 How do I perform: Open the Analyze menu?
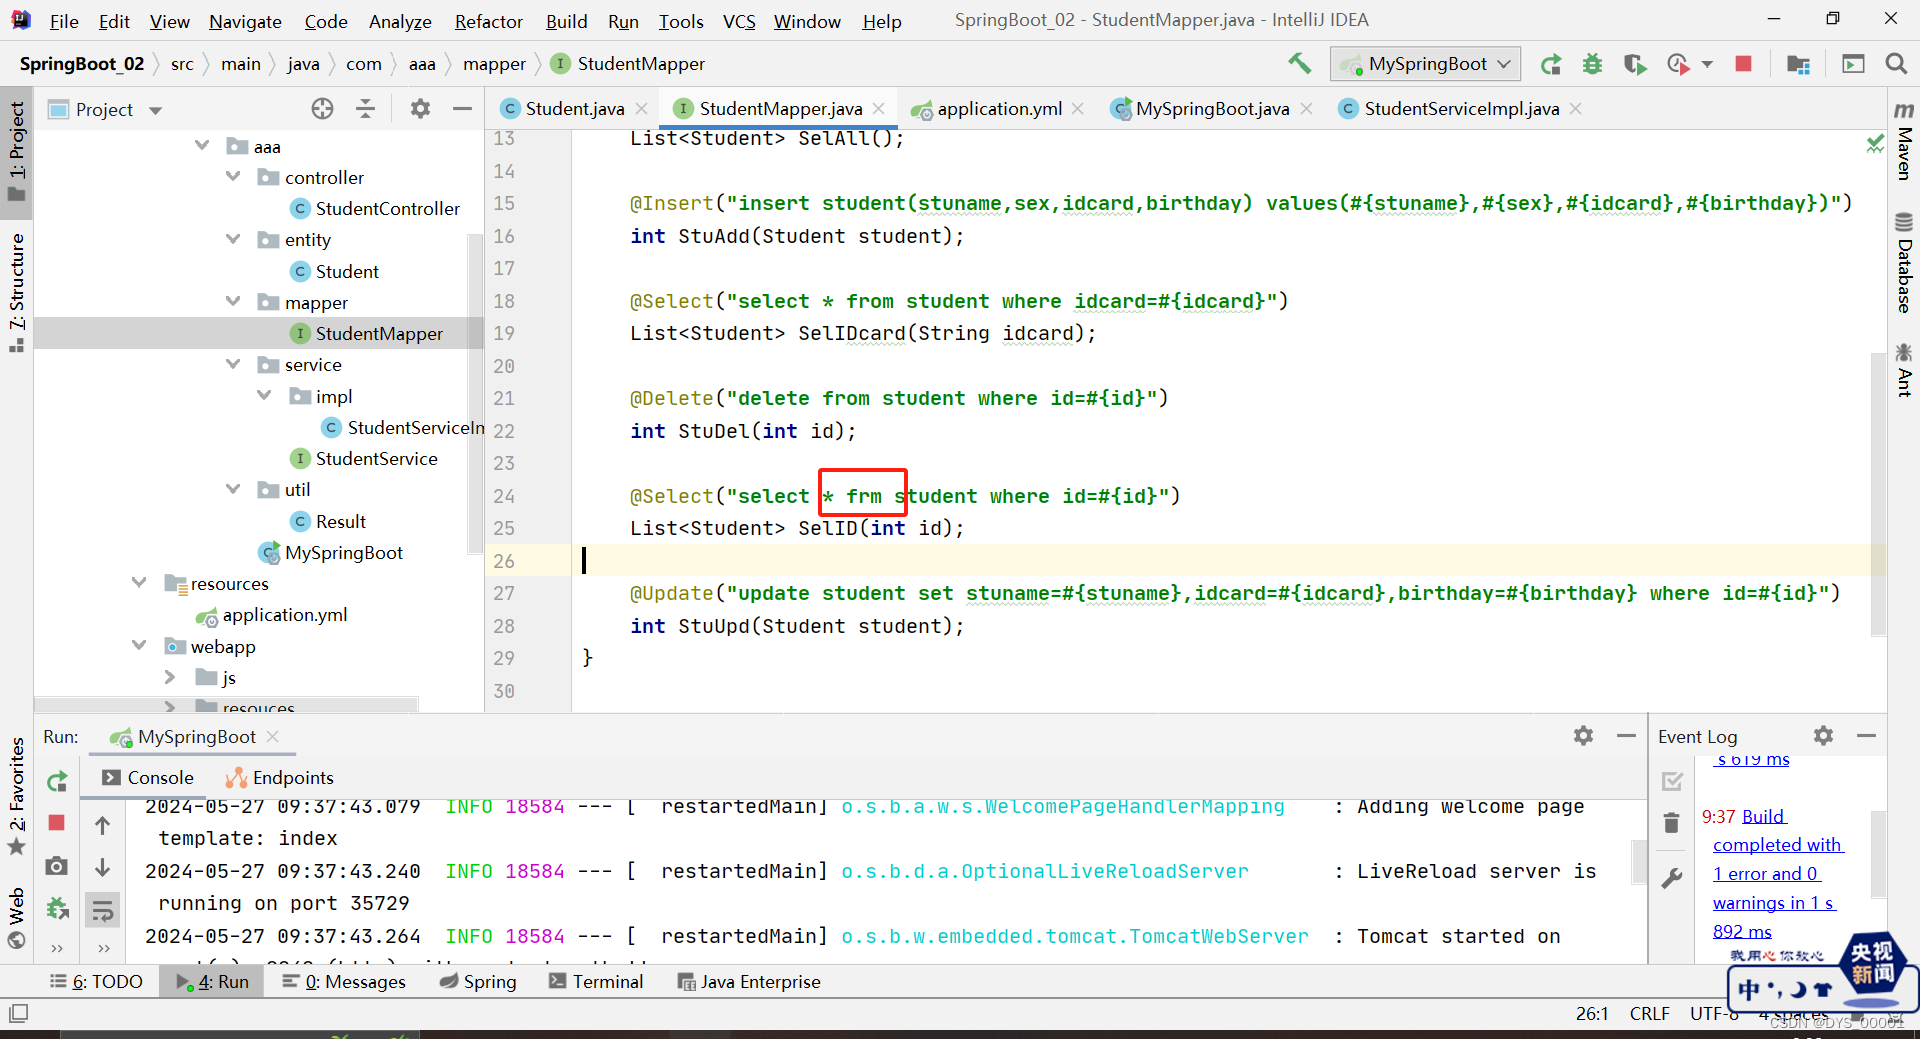400,21
